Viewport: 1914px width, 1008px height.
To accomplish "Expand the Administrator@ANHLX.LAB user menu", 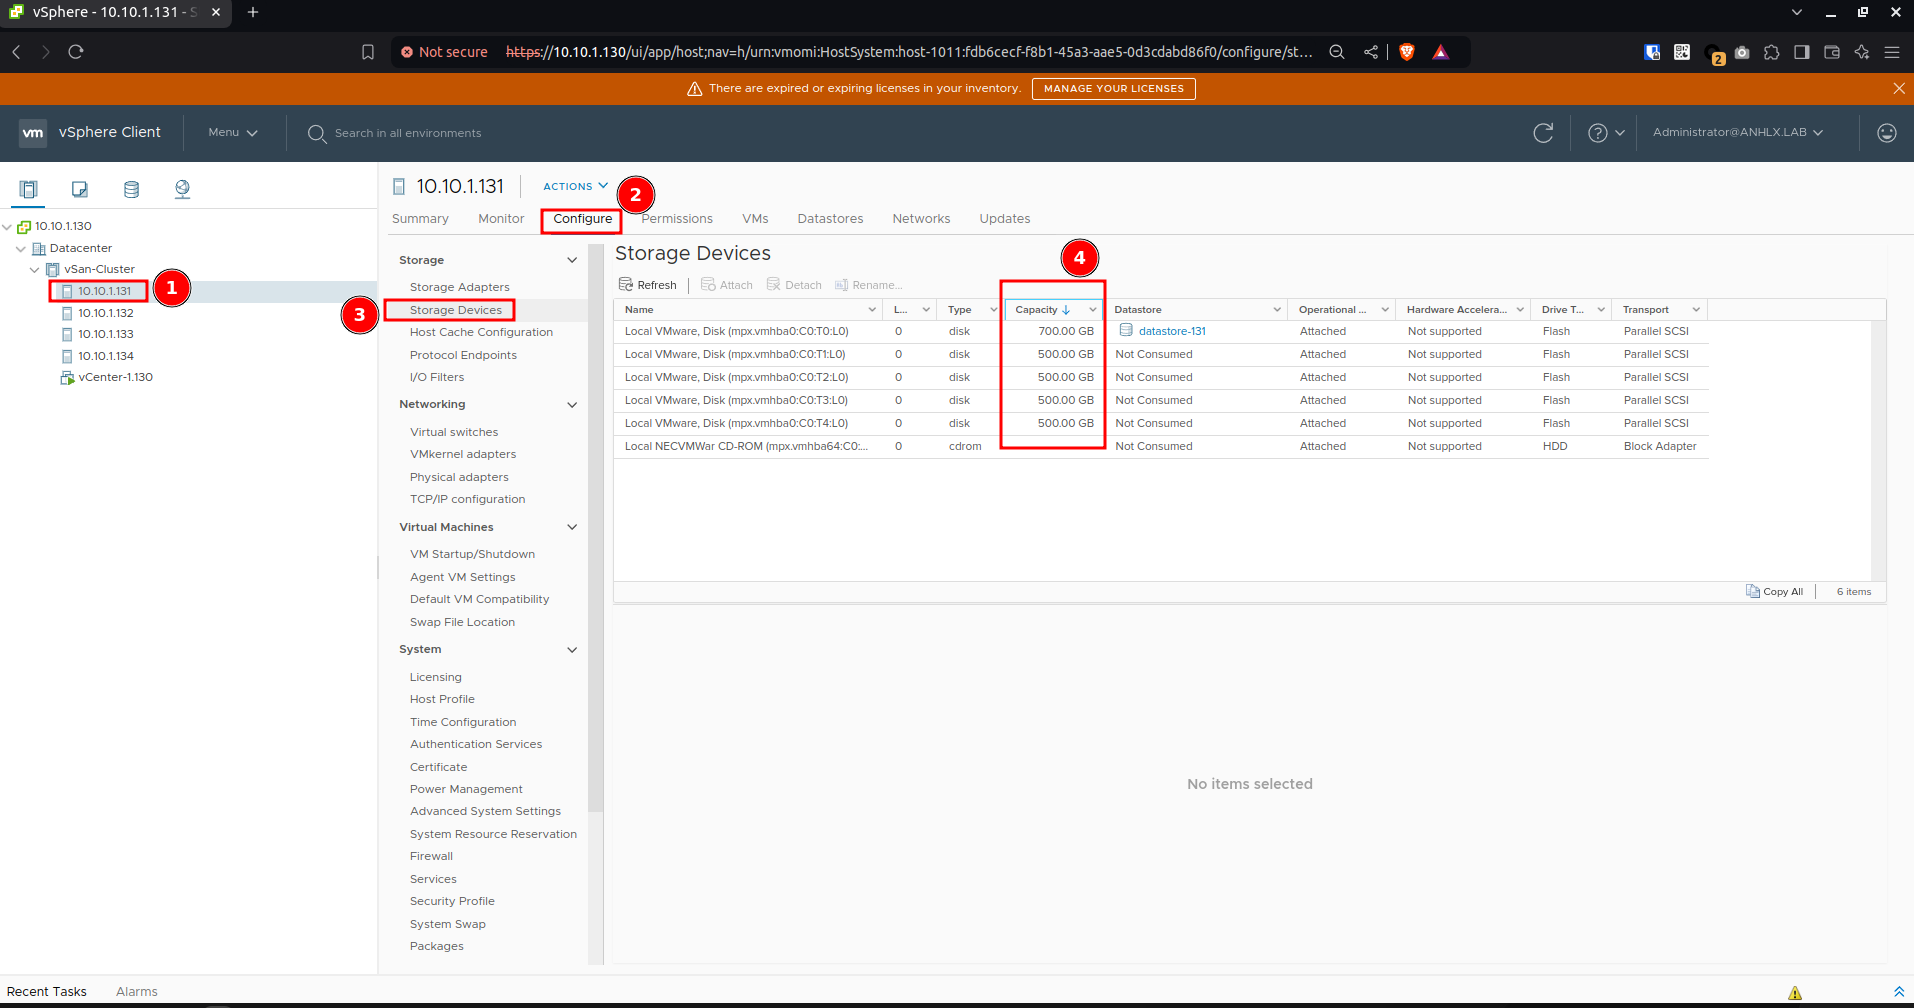I will click(1737, 132).
